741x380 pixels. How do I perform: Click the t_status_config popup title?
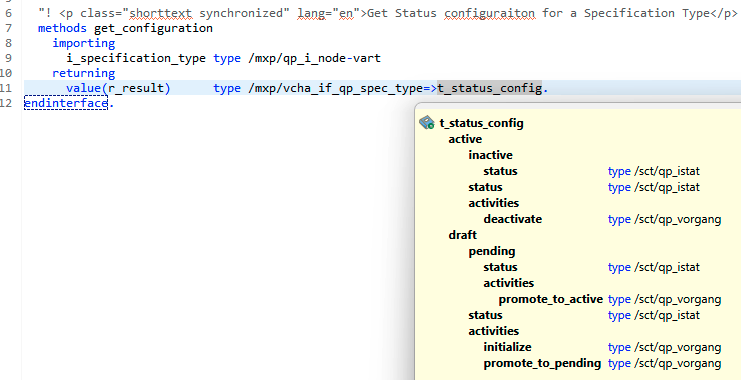coord(482,123)
